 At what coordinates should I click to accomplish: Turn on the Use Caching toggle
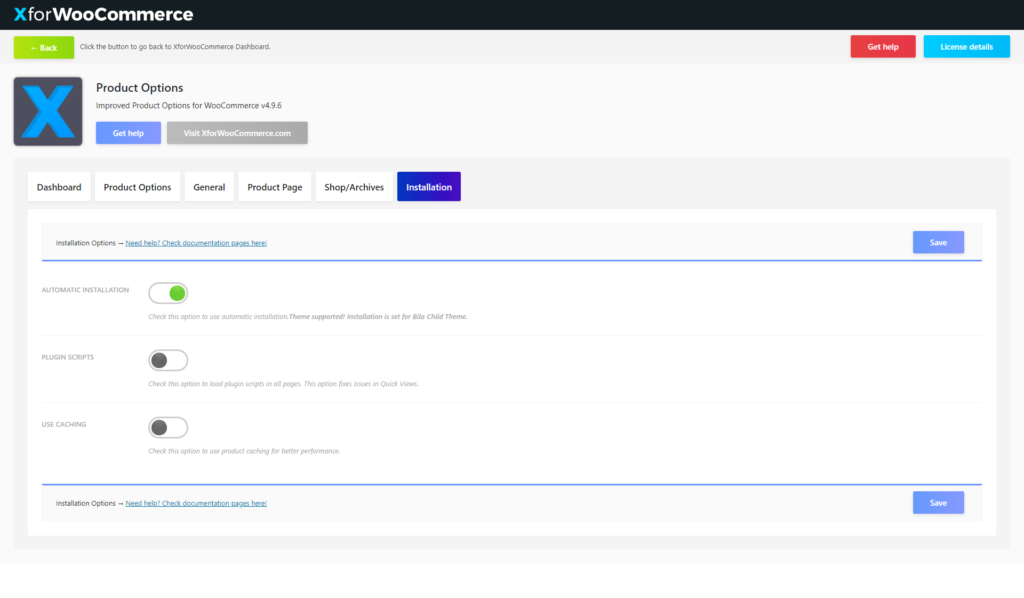pyautogui.click(x=168, y=428)
